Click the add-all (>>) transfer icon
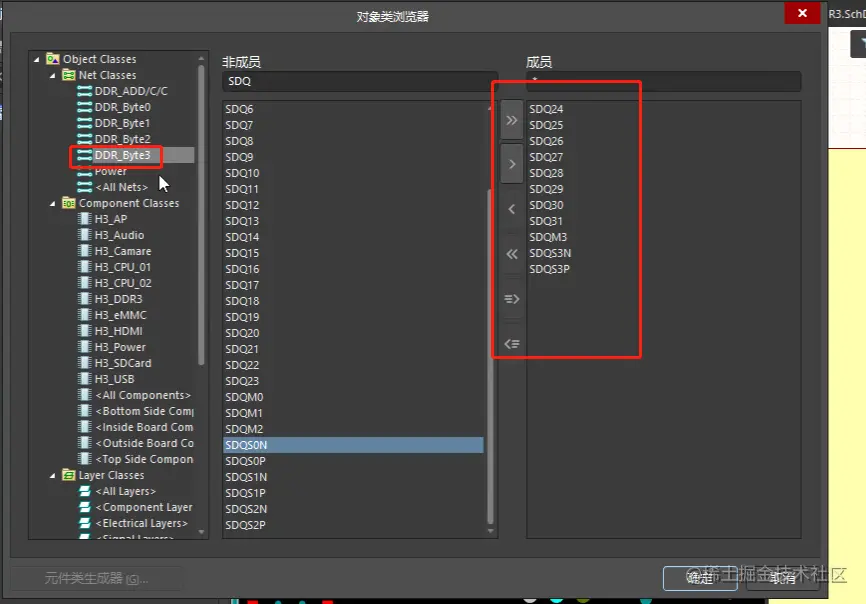The width and height of the screenshot is (866, 604). (511, 119)
